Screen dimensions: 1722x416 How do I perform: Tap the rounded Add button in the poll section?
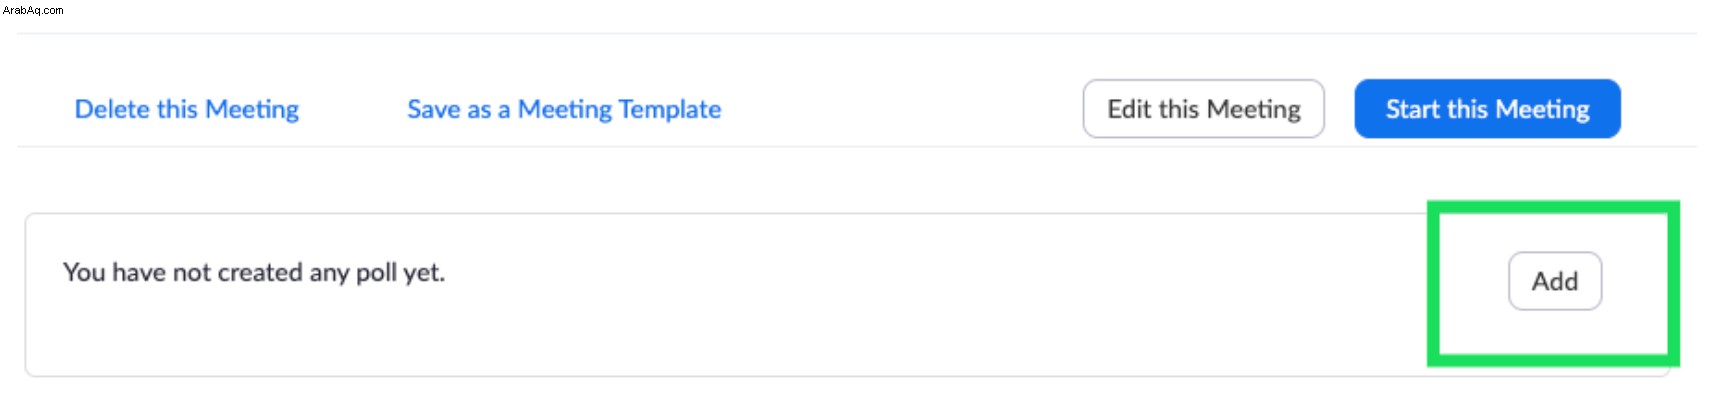tap(1555, 281)
